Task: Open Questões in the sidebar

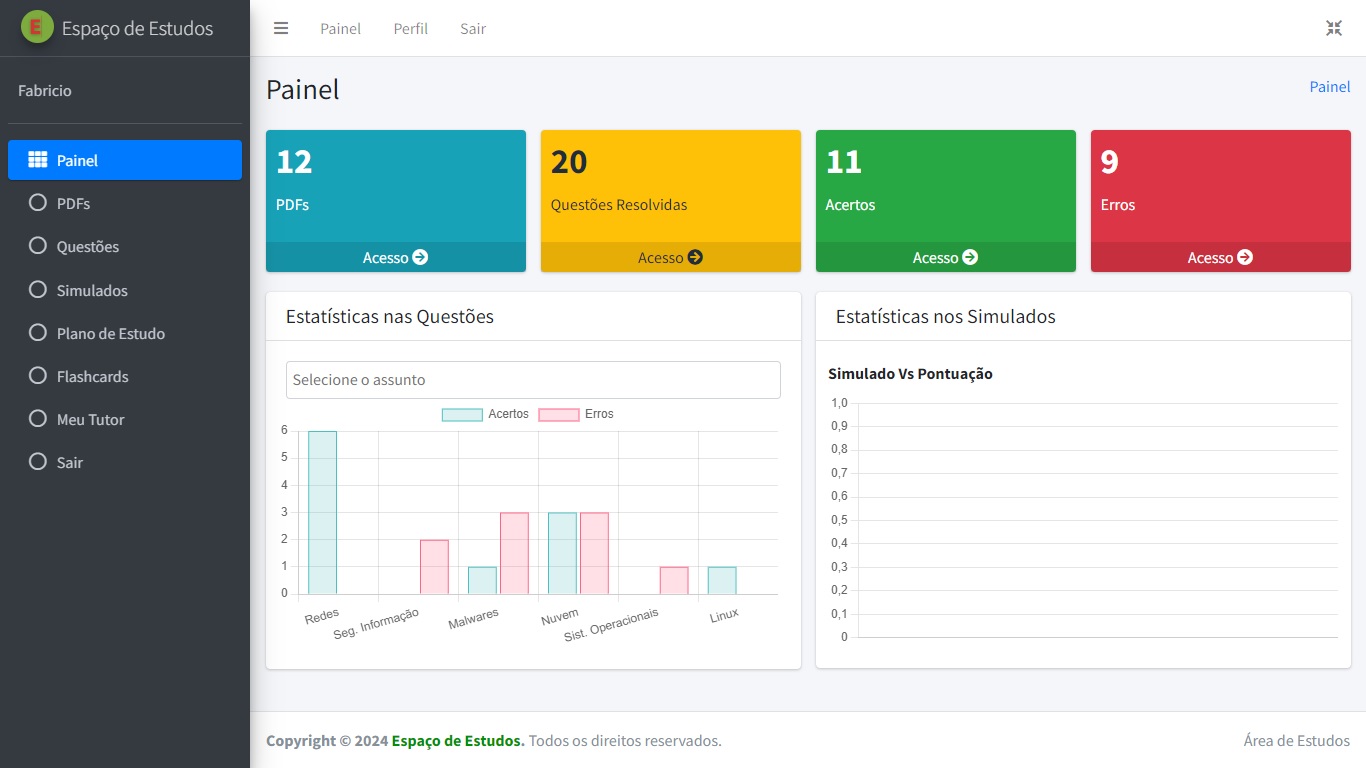Action: pyautogui.click(x=88, y=247)
